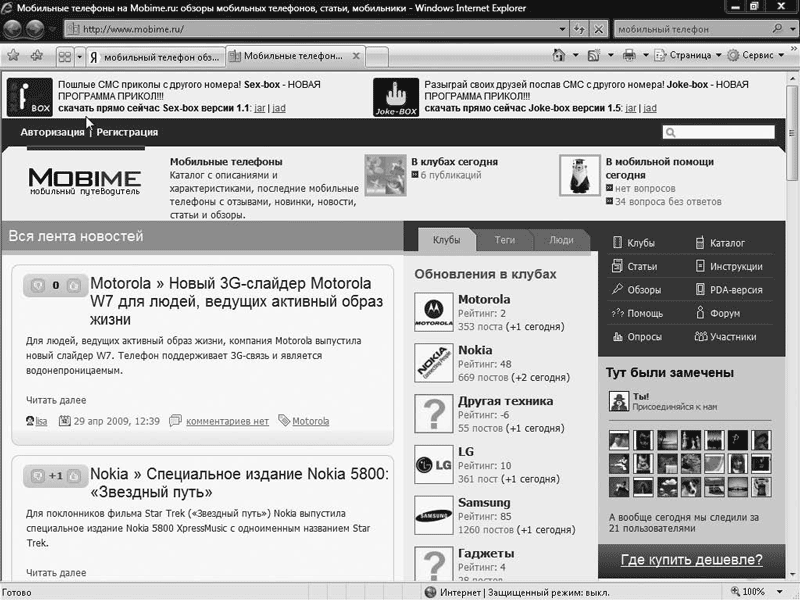Open the Nokia club logo
Screen dimensions: 800x600
pos(434,363)
